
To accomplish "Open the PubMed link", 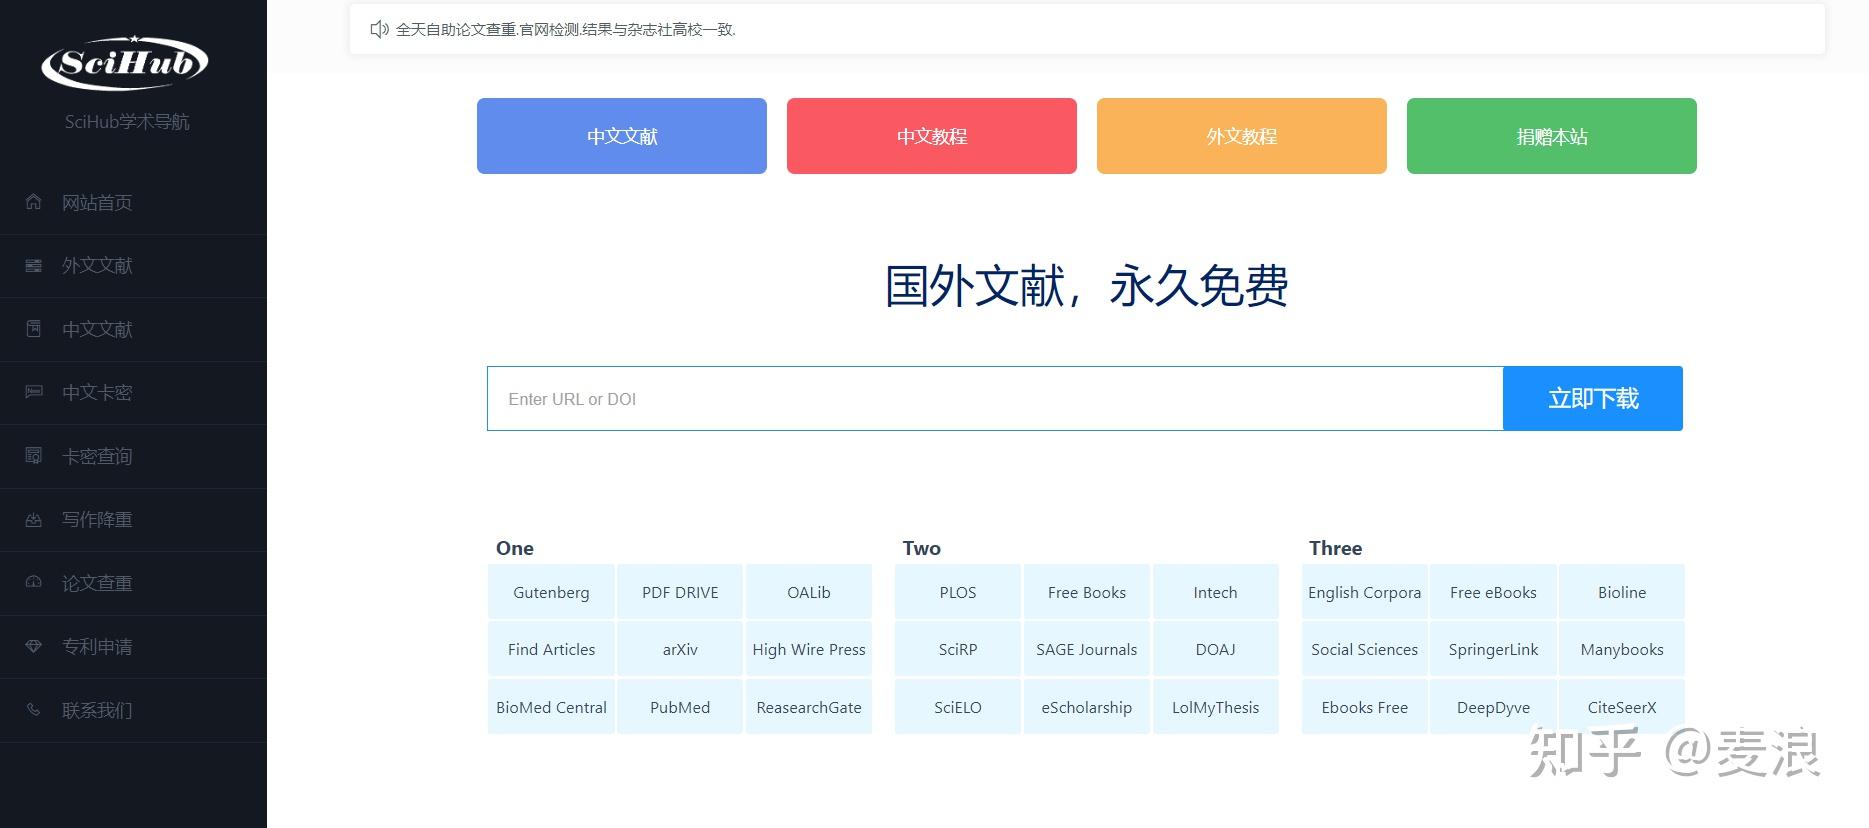I will coord(680,707).
